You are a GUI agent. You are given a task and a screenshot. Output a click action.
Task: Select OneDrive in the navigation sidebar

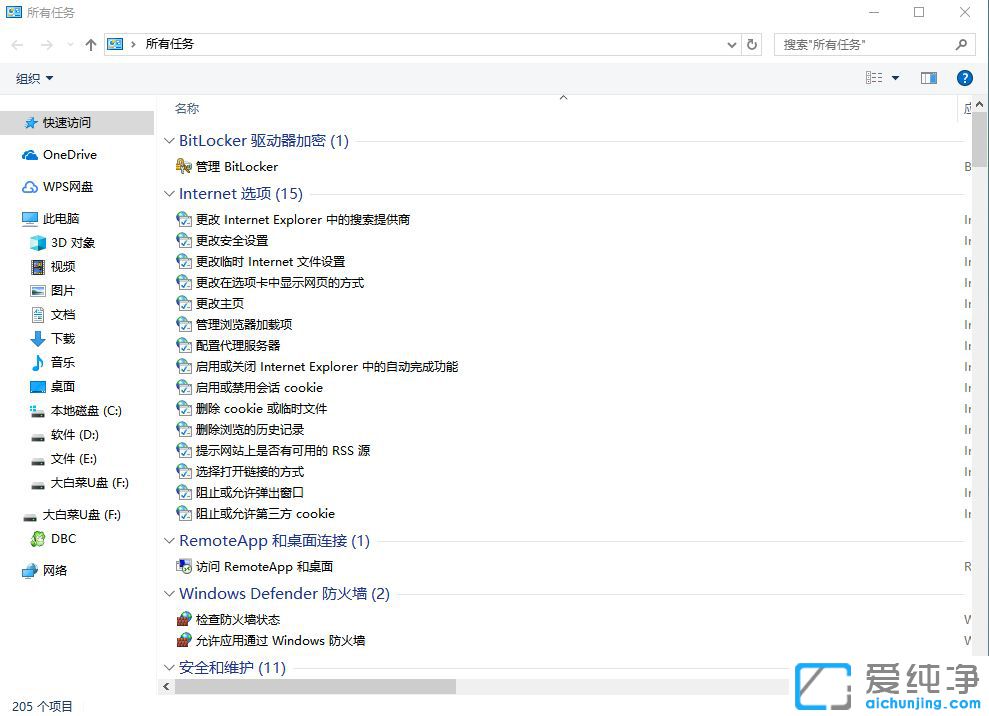click(69, 154)
